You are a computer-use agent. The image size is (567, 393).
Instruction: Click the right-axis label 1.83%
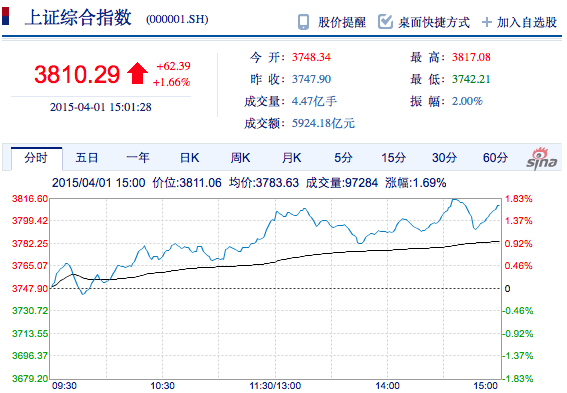[519, 199]
